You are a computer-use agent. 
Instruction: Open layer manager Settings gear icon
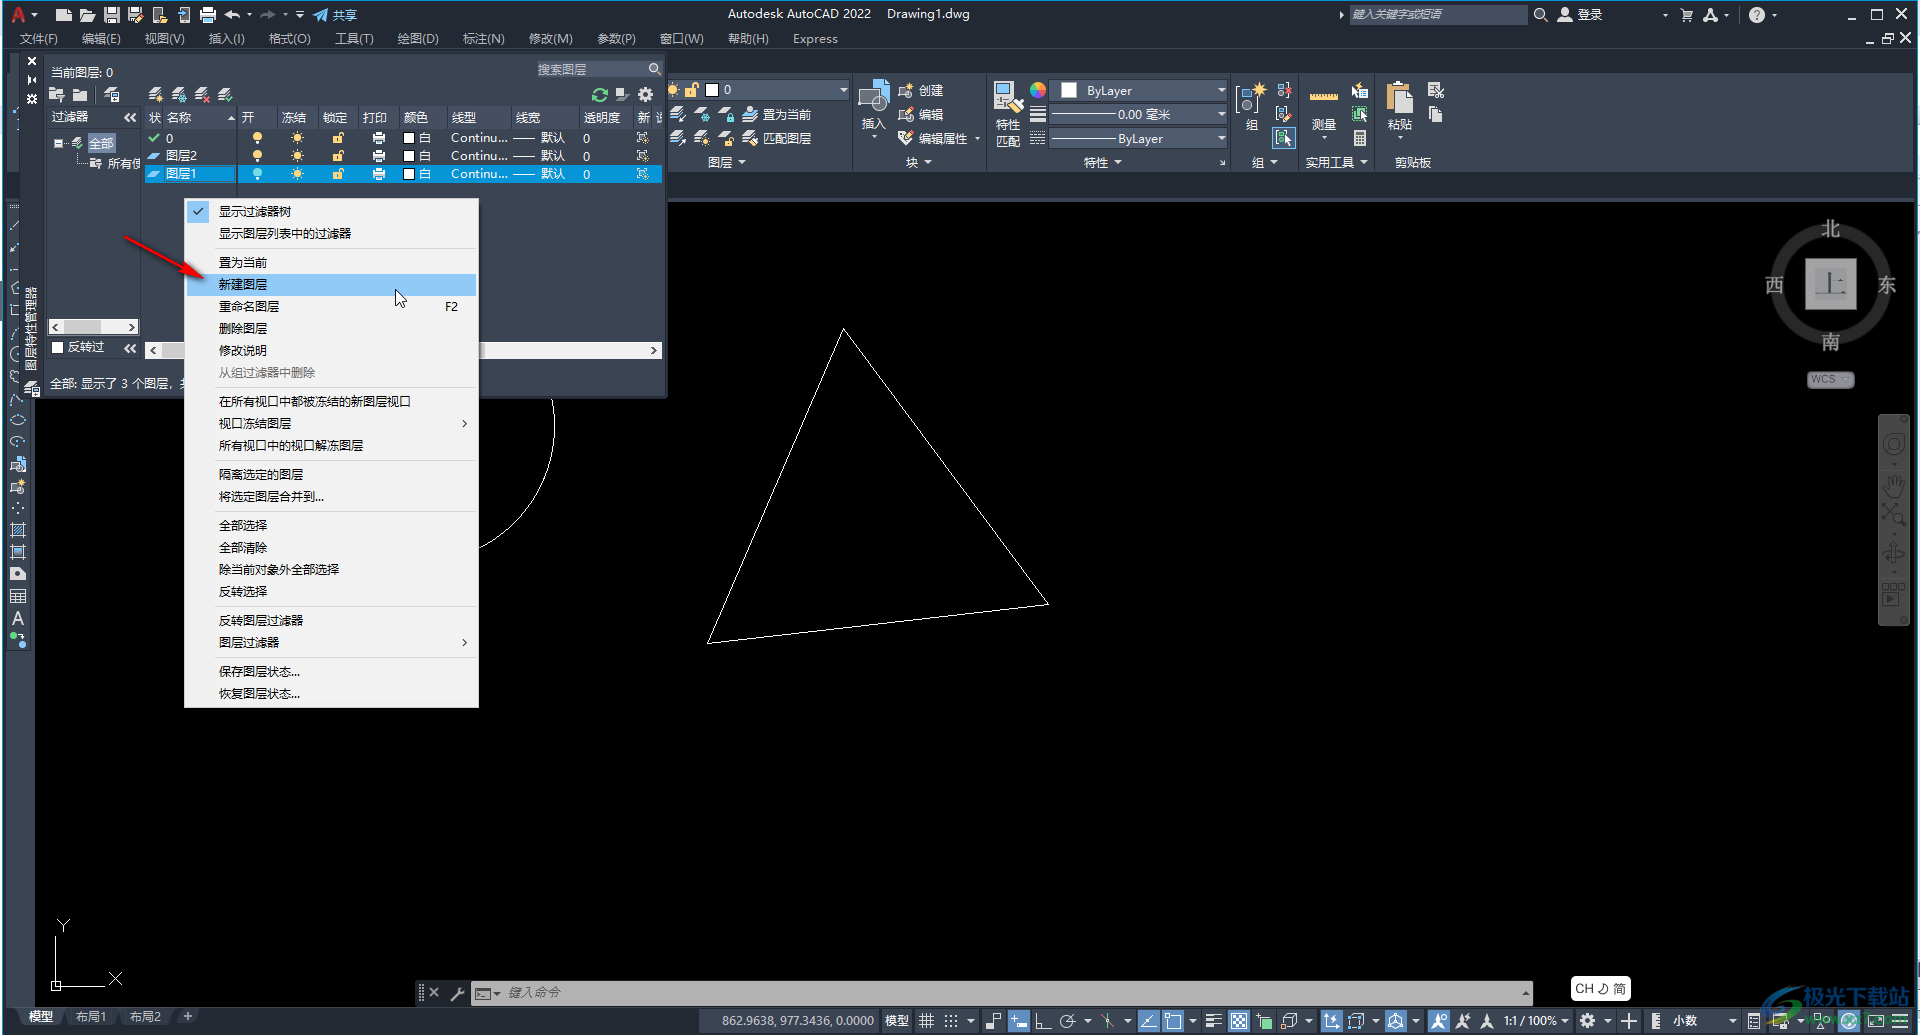click(646, 94)
